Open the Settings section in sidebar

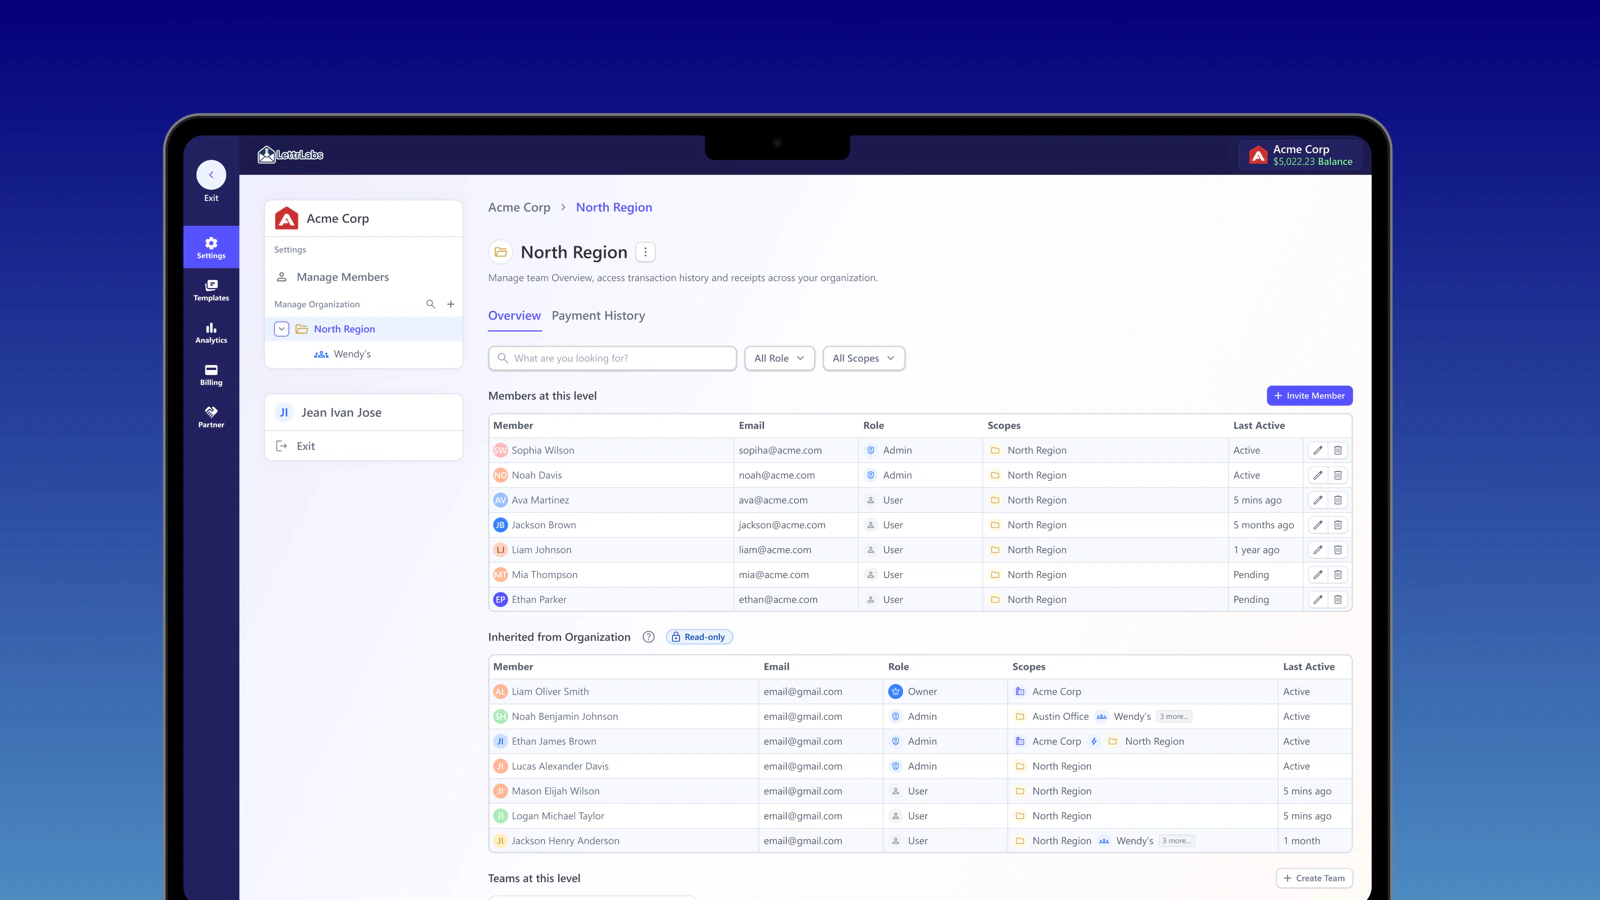[211, 247]
